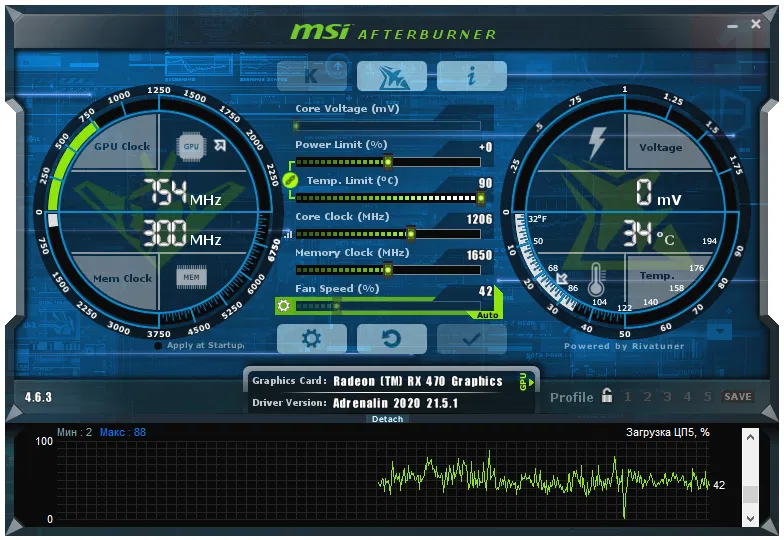784x540 pixels.
Task: Select profile slot 2
Action: (x=648, y=397)
